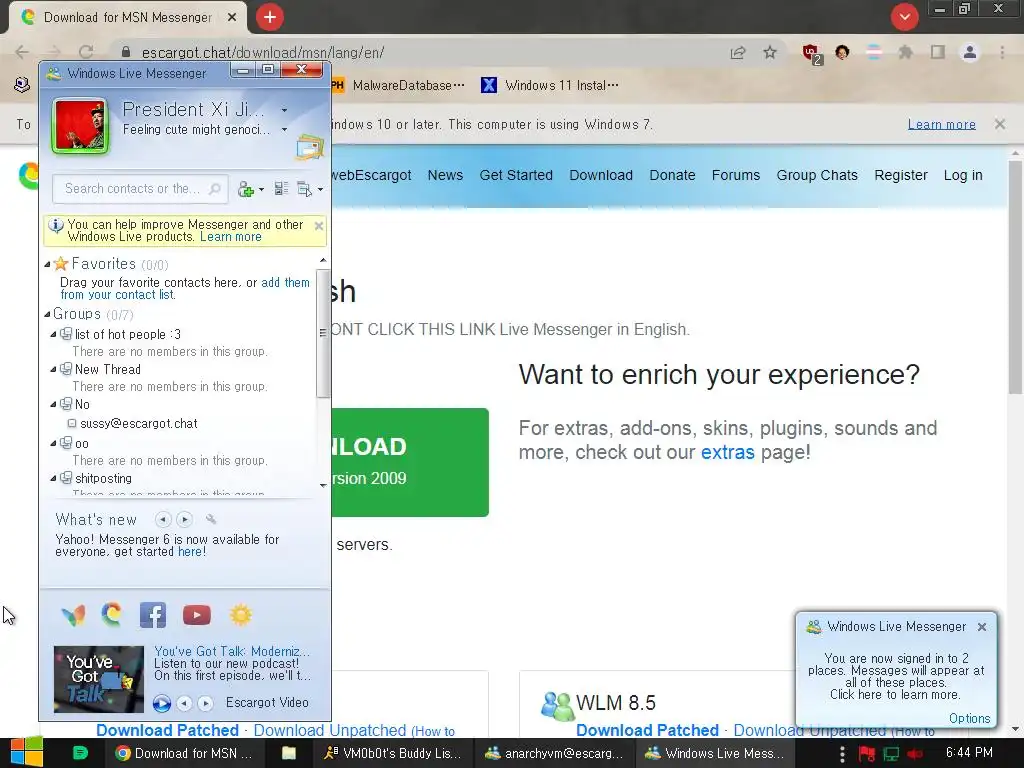Collapse the New Thread group

coord(54,370)
